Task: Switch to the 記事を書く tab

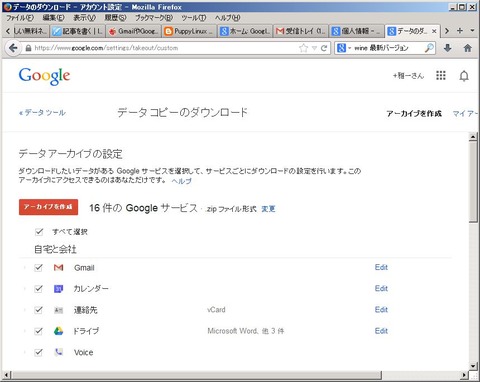Action: (x=78, y=31)
